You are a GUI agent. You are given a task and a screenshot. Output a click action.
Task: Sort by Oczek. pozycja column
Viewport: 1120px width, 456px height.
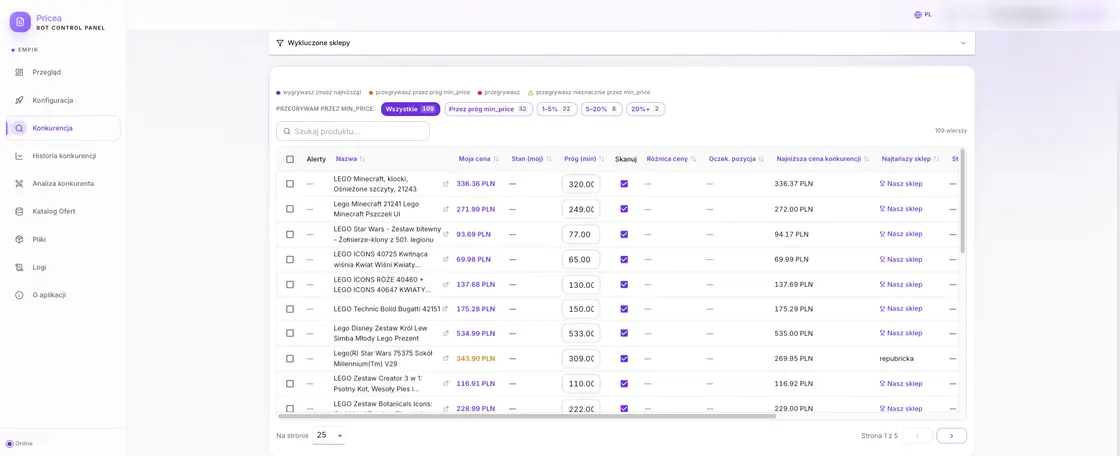pyautogui.click(x=736, y=159)
